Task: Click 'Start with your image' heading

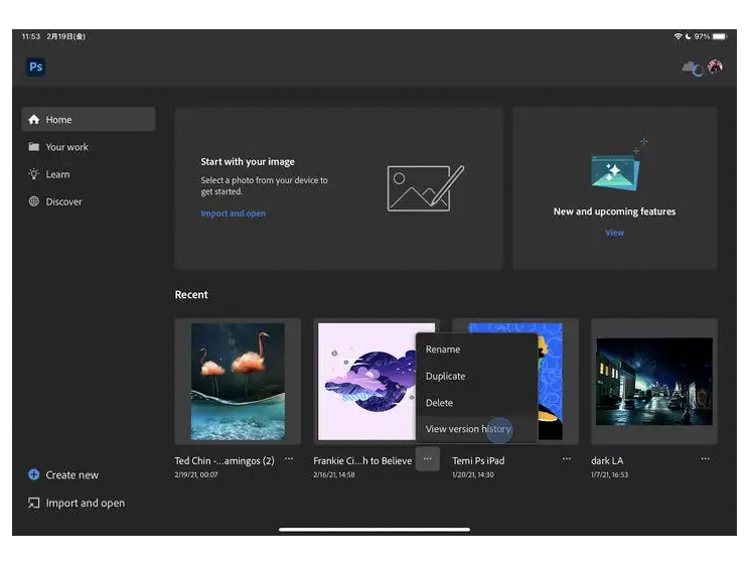Action: [x=248, y=162]
